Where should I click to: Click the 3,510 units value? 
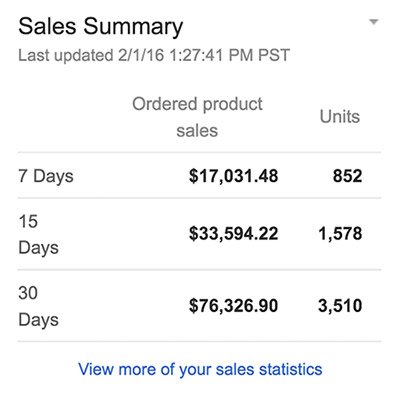[x=340, y=306]
